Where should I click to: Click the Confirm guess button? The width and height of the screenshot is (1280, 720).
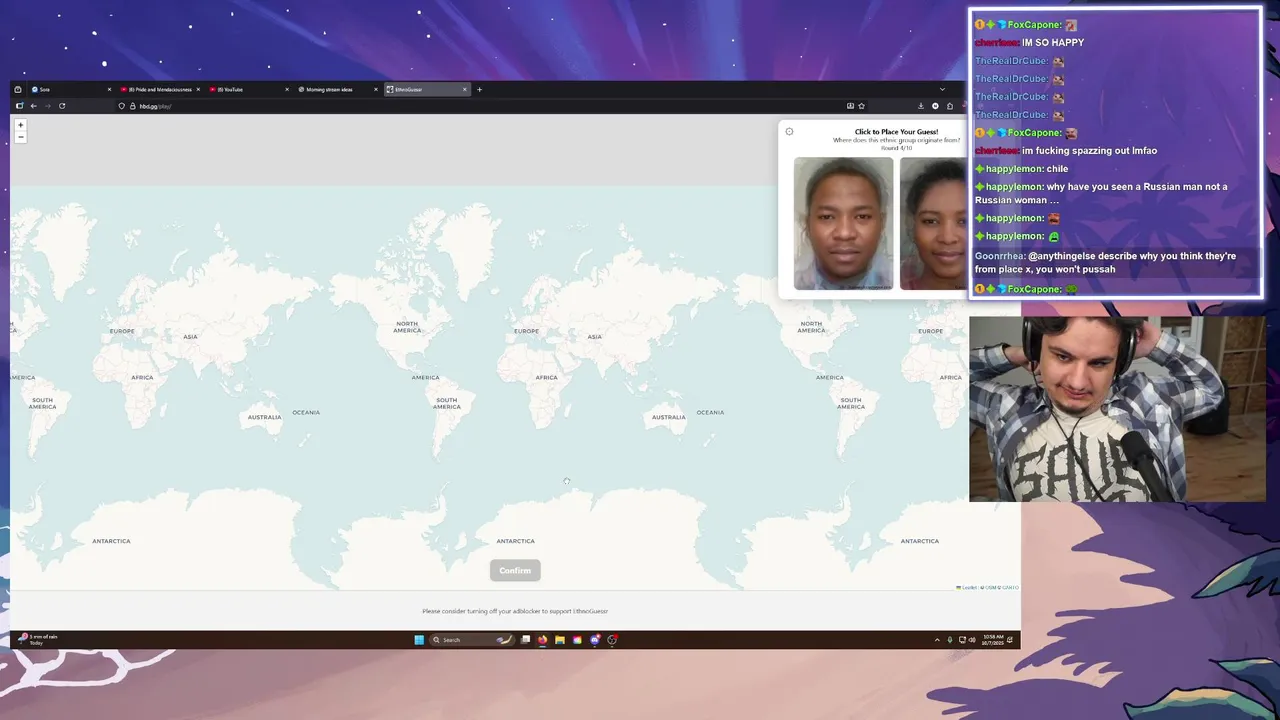[x=515, y=570]
